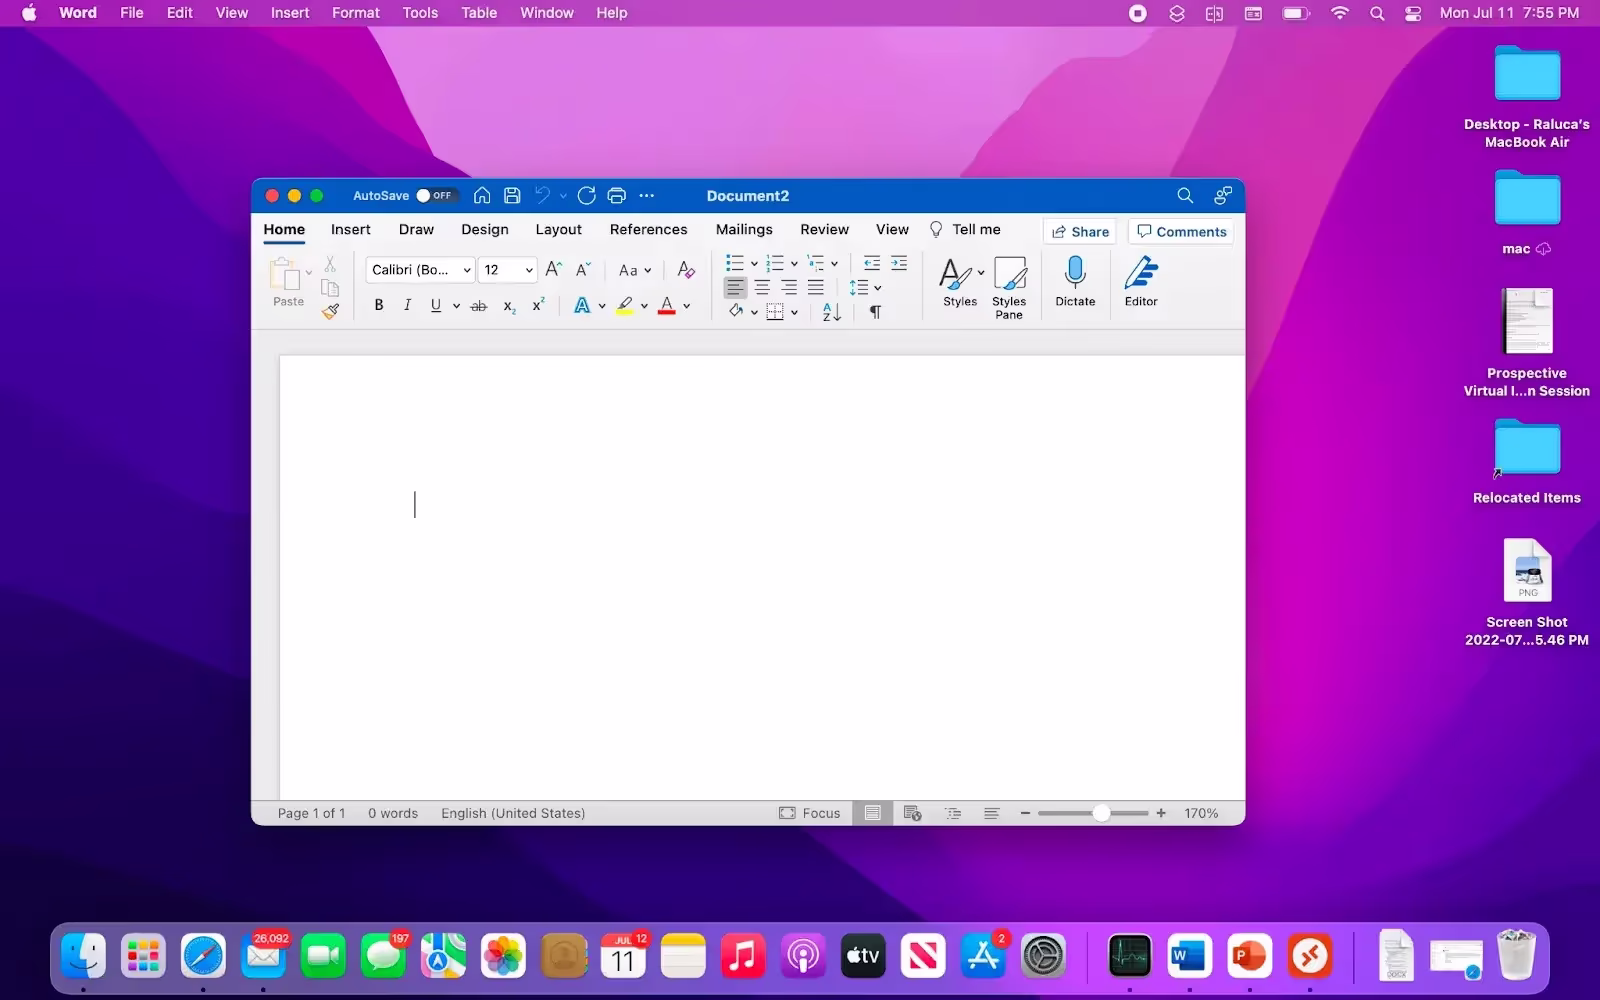1600x1000 pixels.
Task: Show paragraph marks with pilcrow icon
Action: pos(875,312)
